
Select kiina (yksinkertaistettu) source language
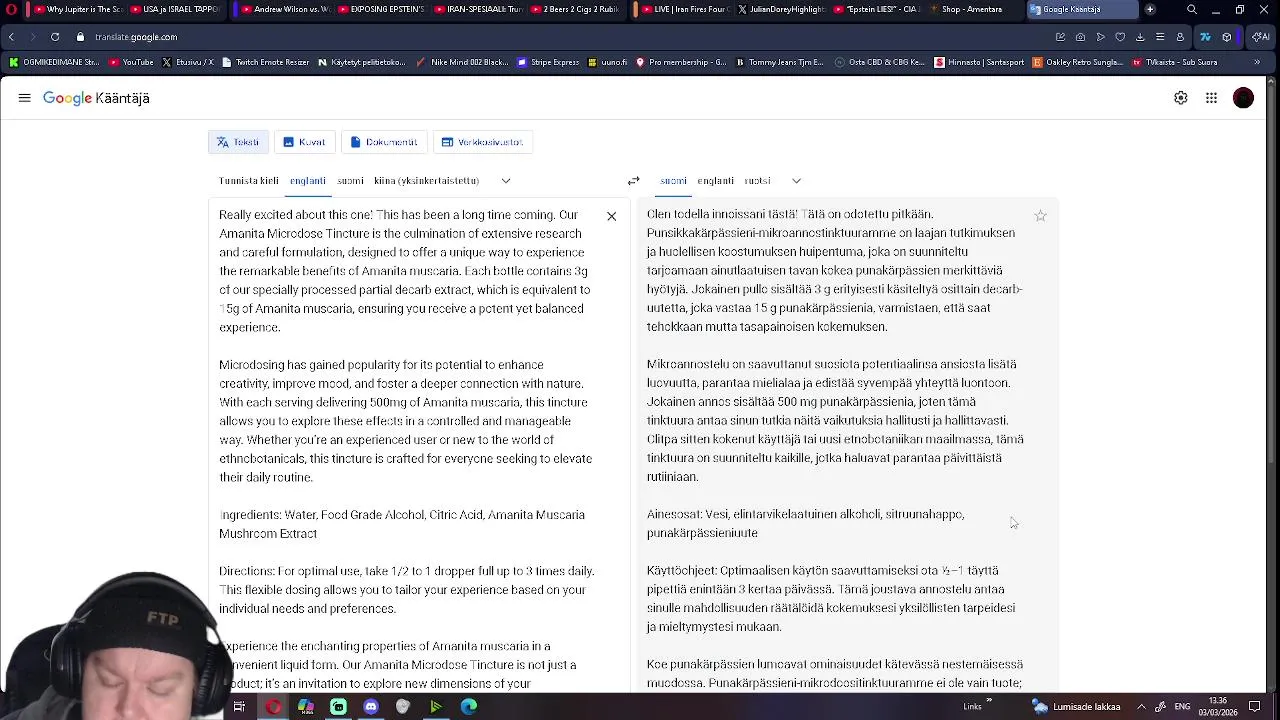[x=426, y=181]
